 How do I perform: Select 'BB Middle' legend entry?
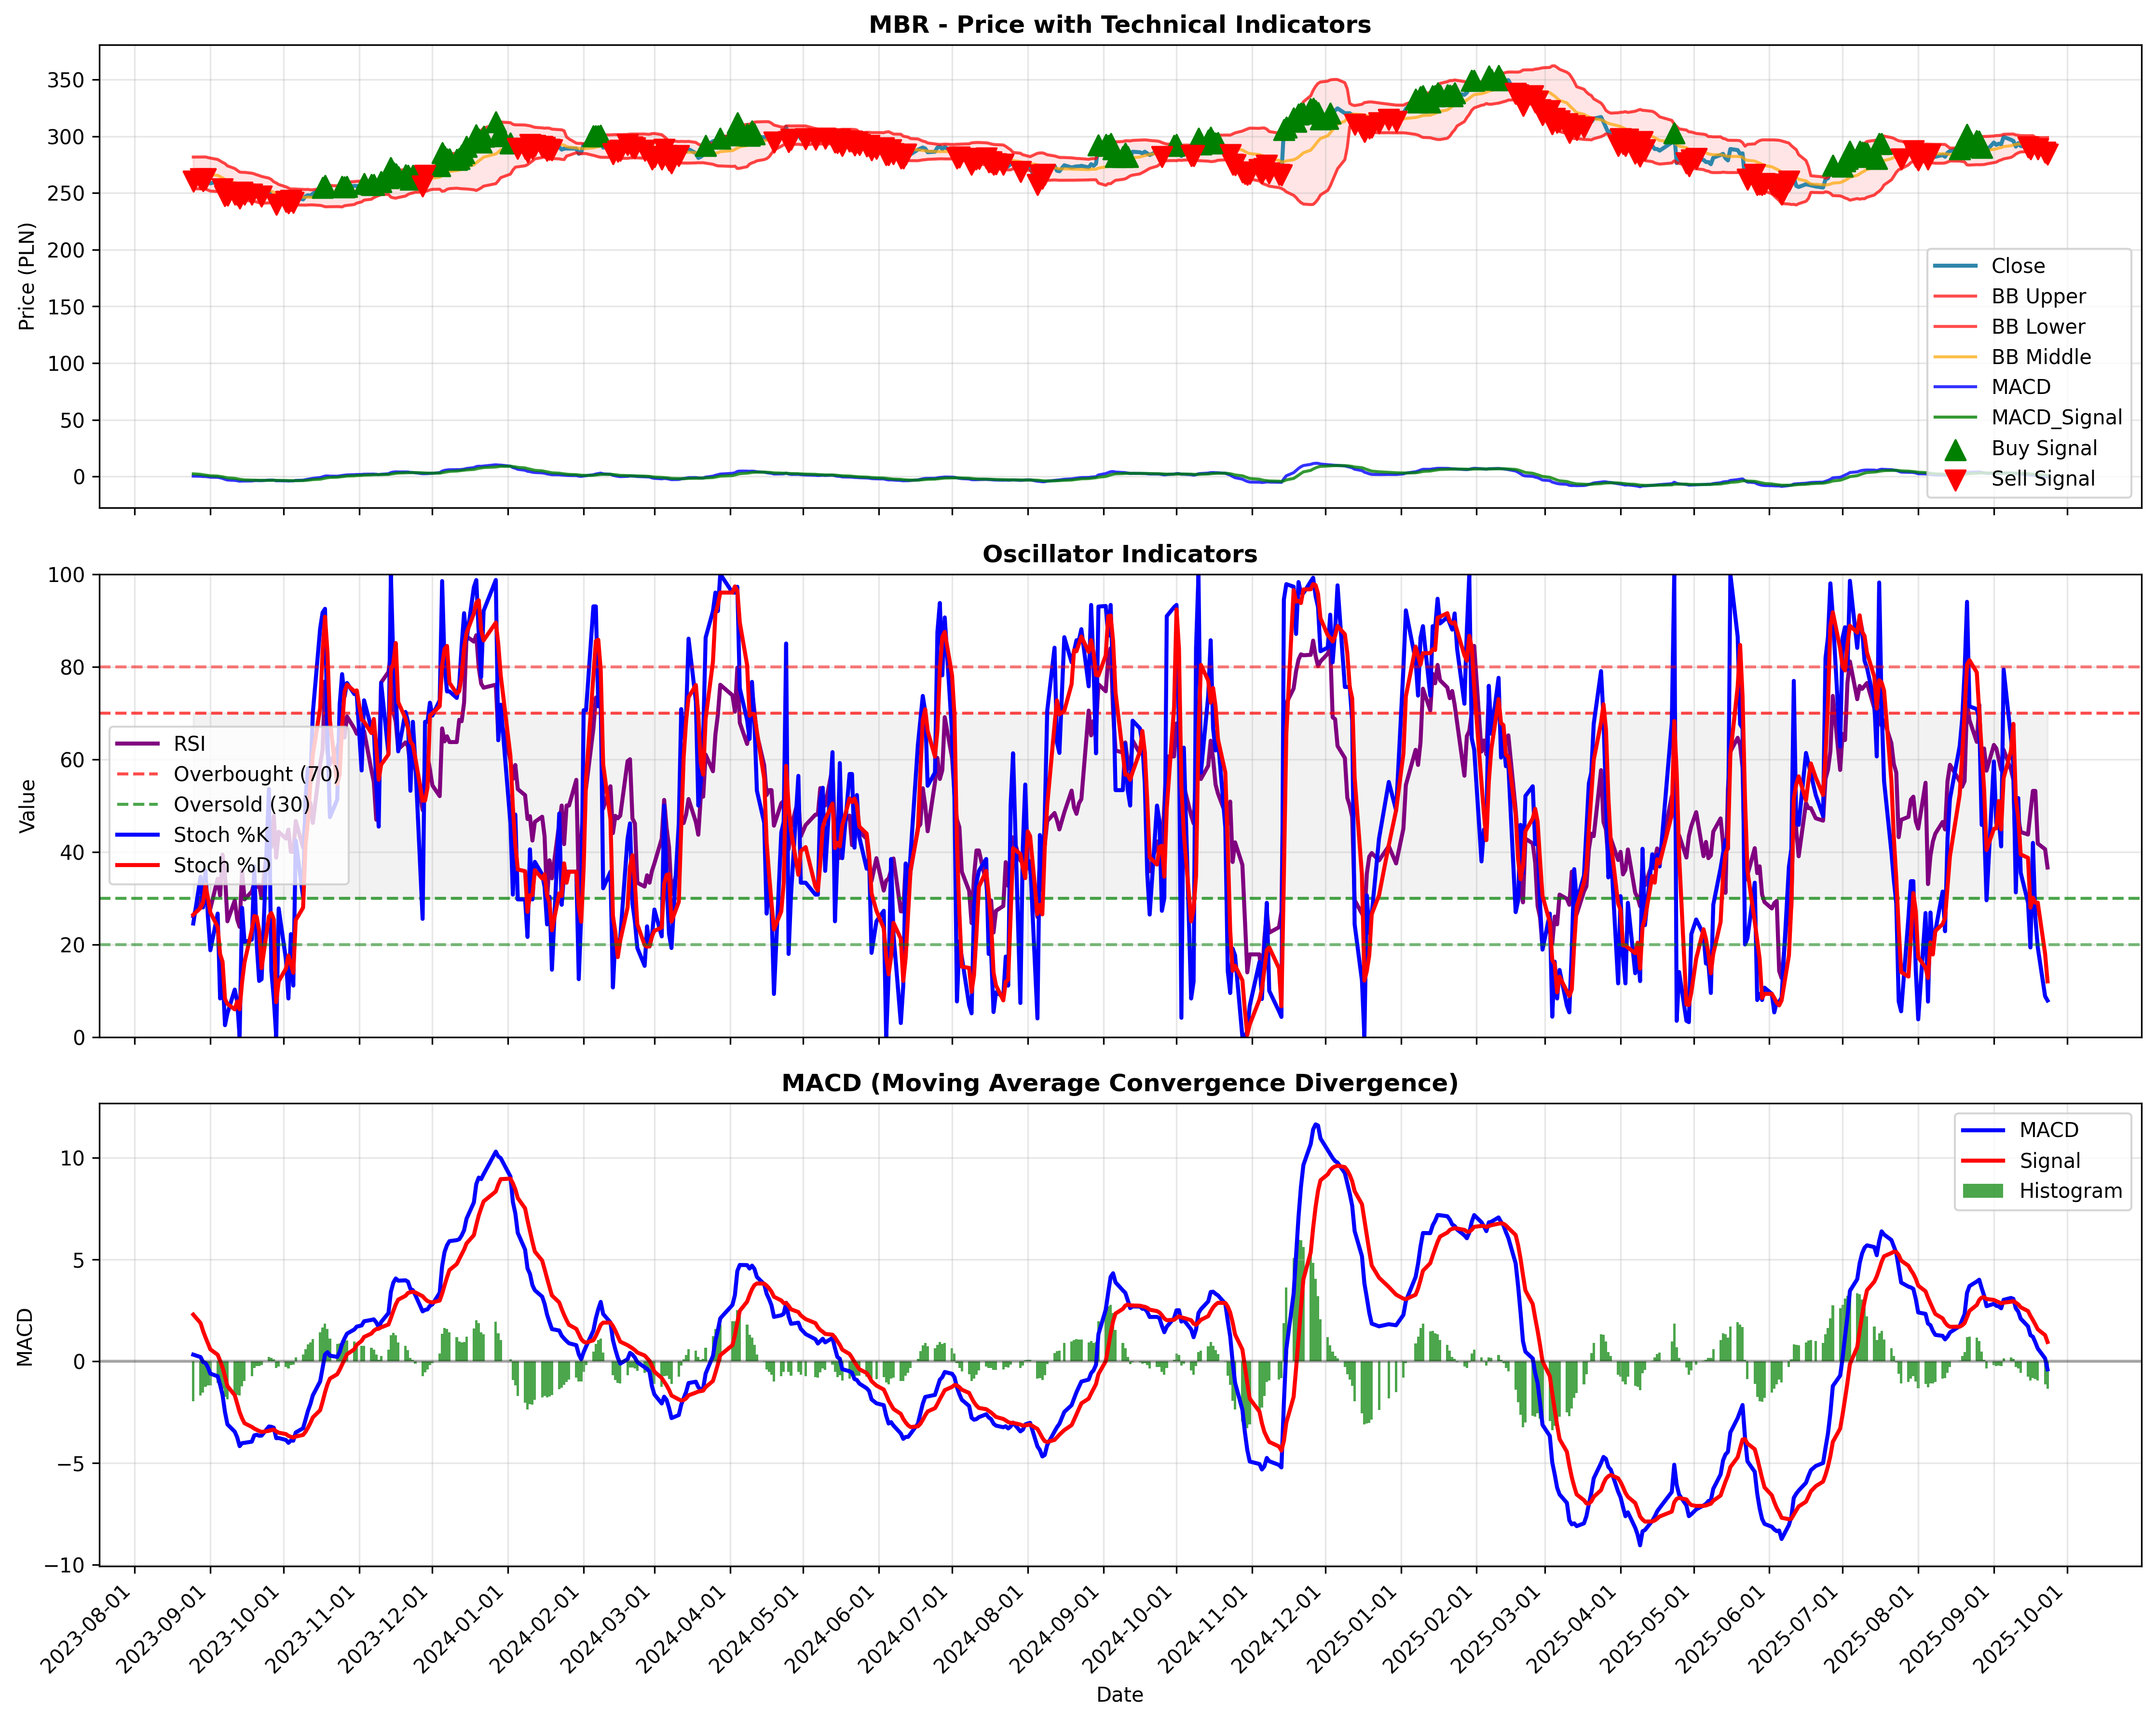[x=2041, y=357]
